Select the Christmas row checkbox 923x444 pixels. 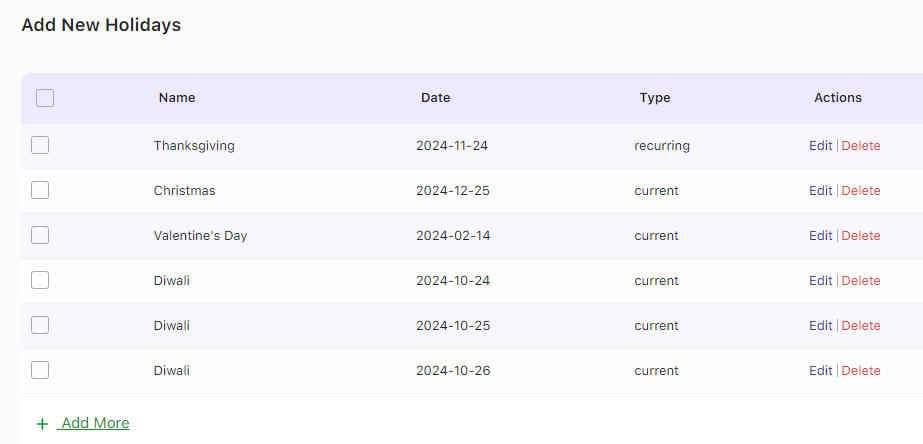(40, 190)
